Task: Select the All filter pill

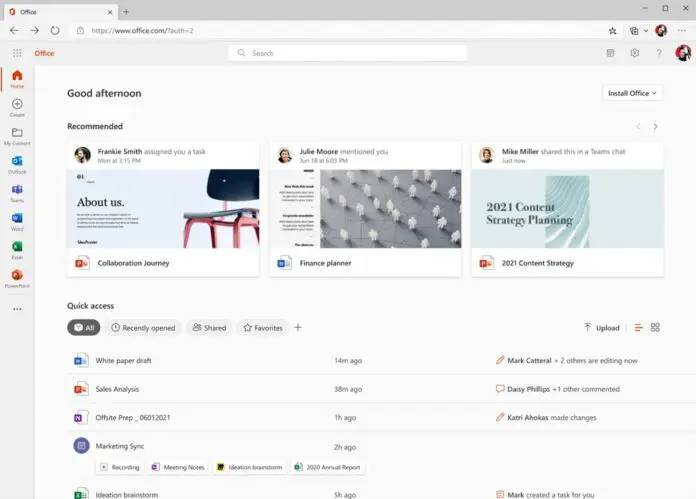Action: [x=83, y=328]
